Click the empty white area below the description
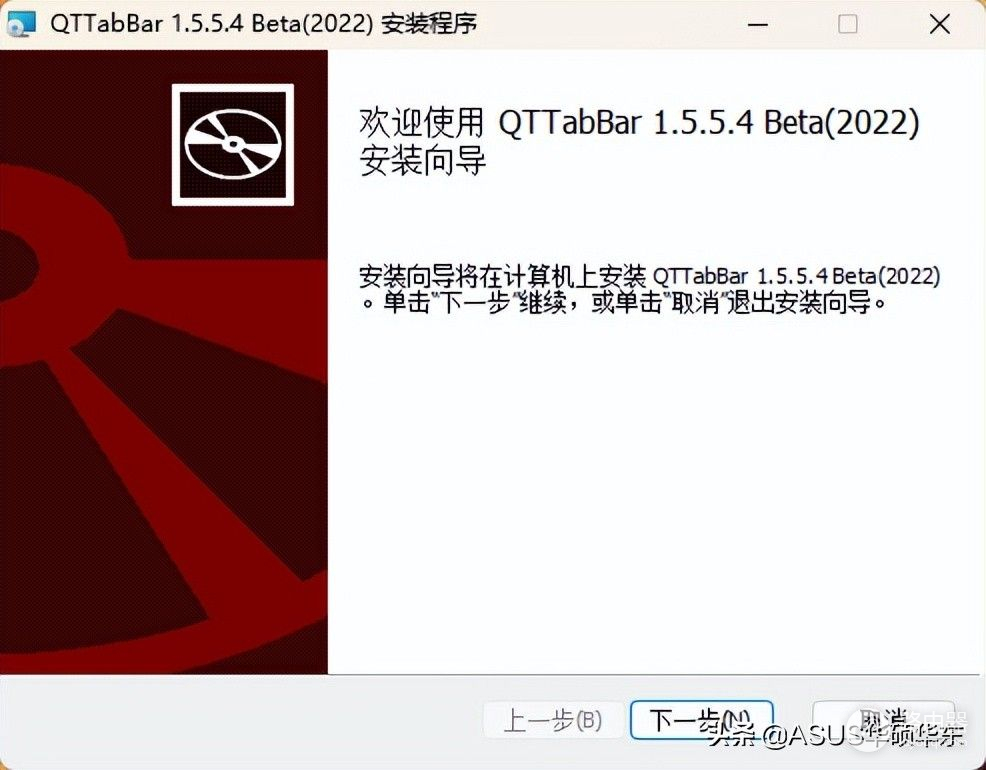Viewport: 986px width, 770px height. (x=656, y=490)
